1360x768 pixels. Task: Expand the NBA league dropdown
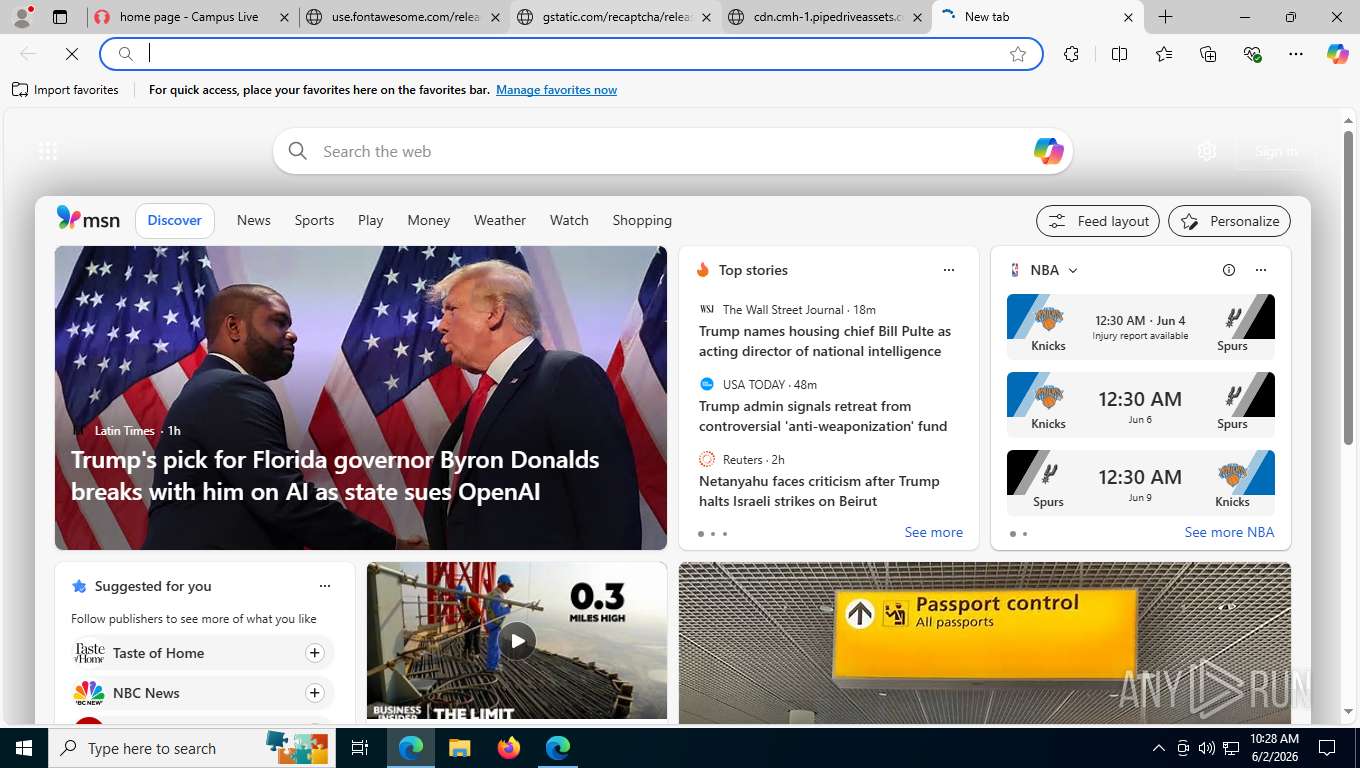[x=1073, y=270]
